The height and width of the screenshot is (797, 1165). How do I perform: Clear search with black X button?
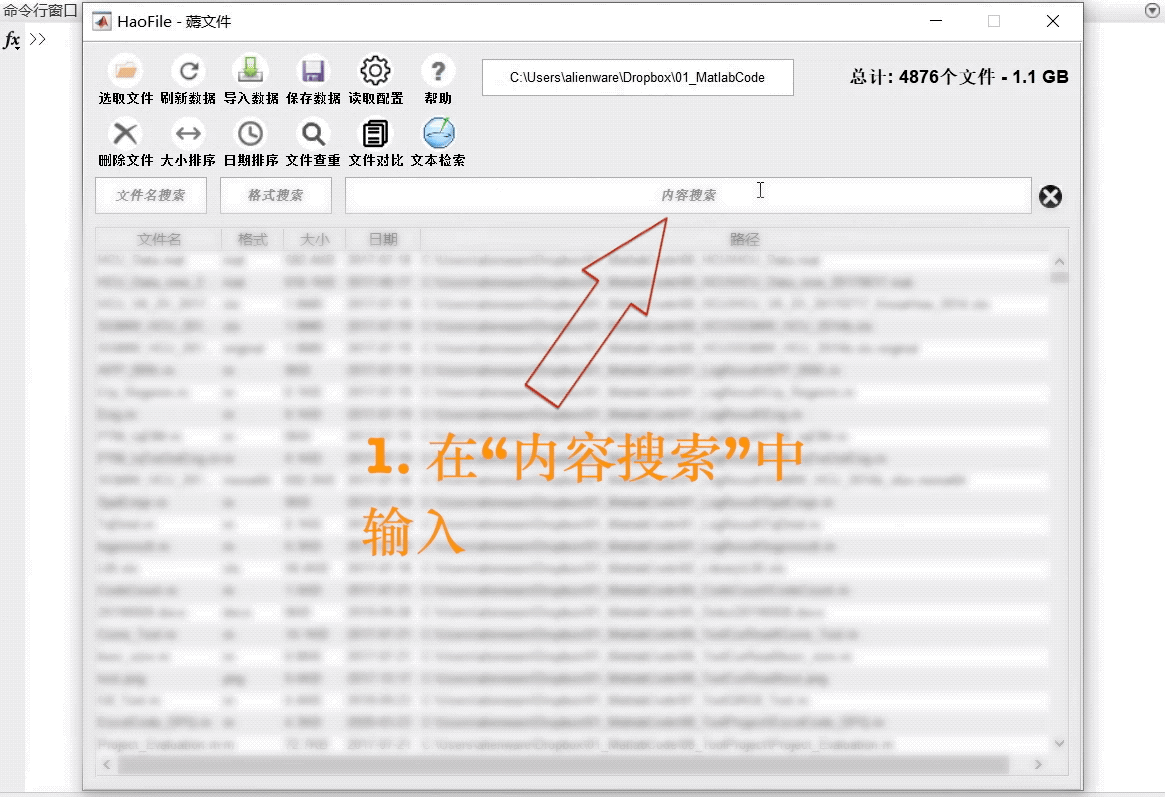(x=1051, y=196)
